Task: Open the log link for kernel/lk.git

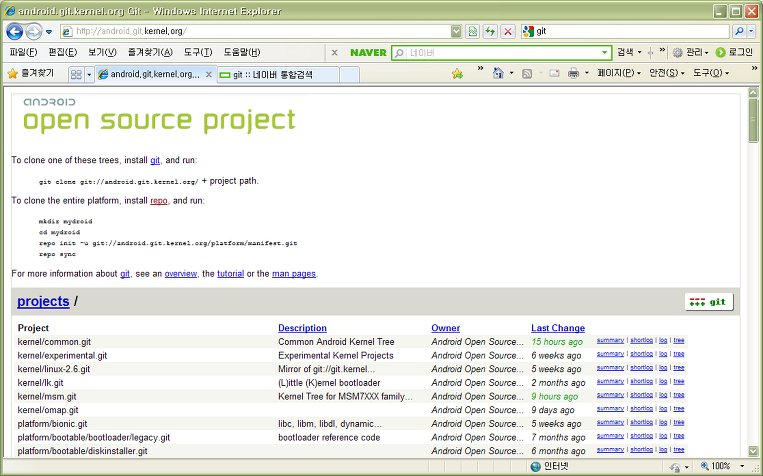Action: click(x=663, y=381)
